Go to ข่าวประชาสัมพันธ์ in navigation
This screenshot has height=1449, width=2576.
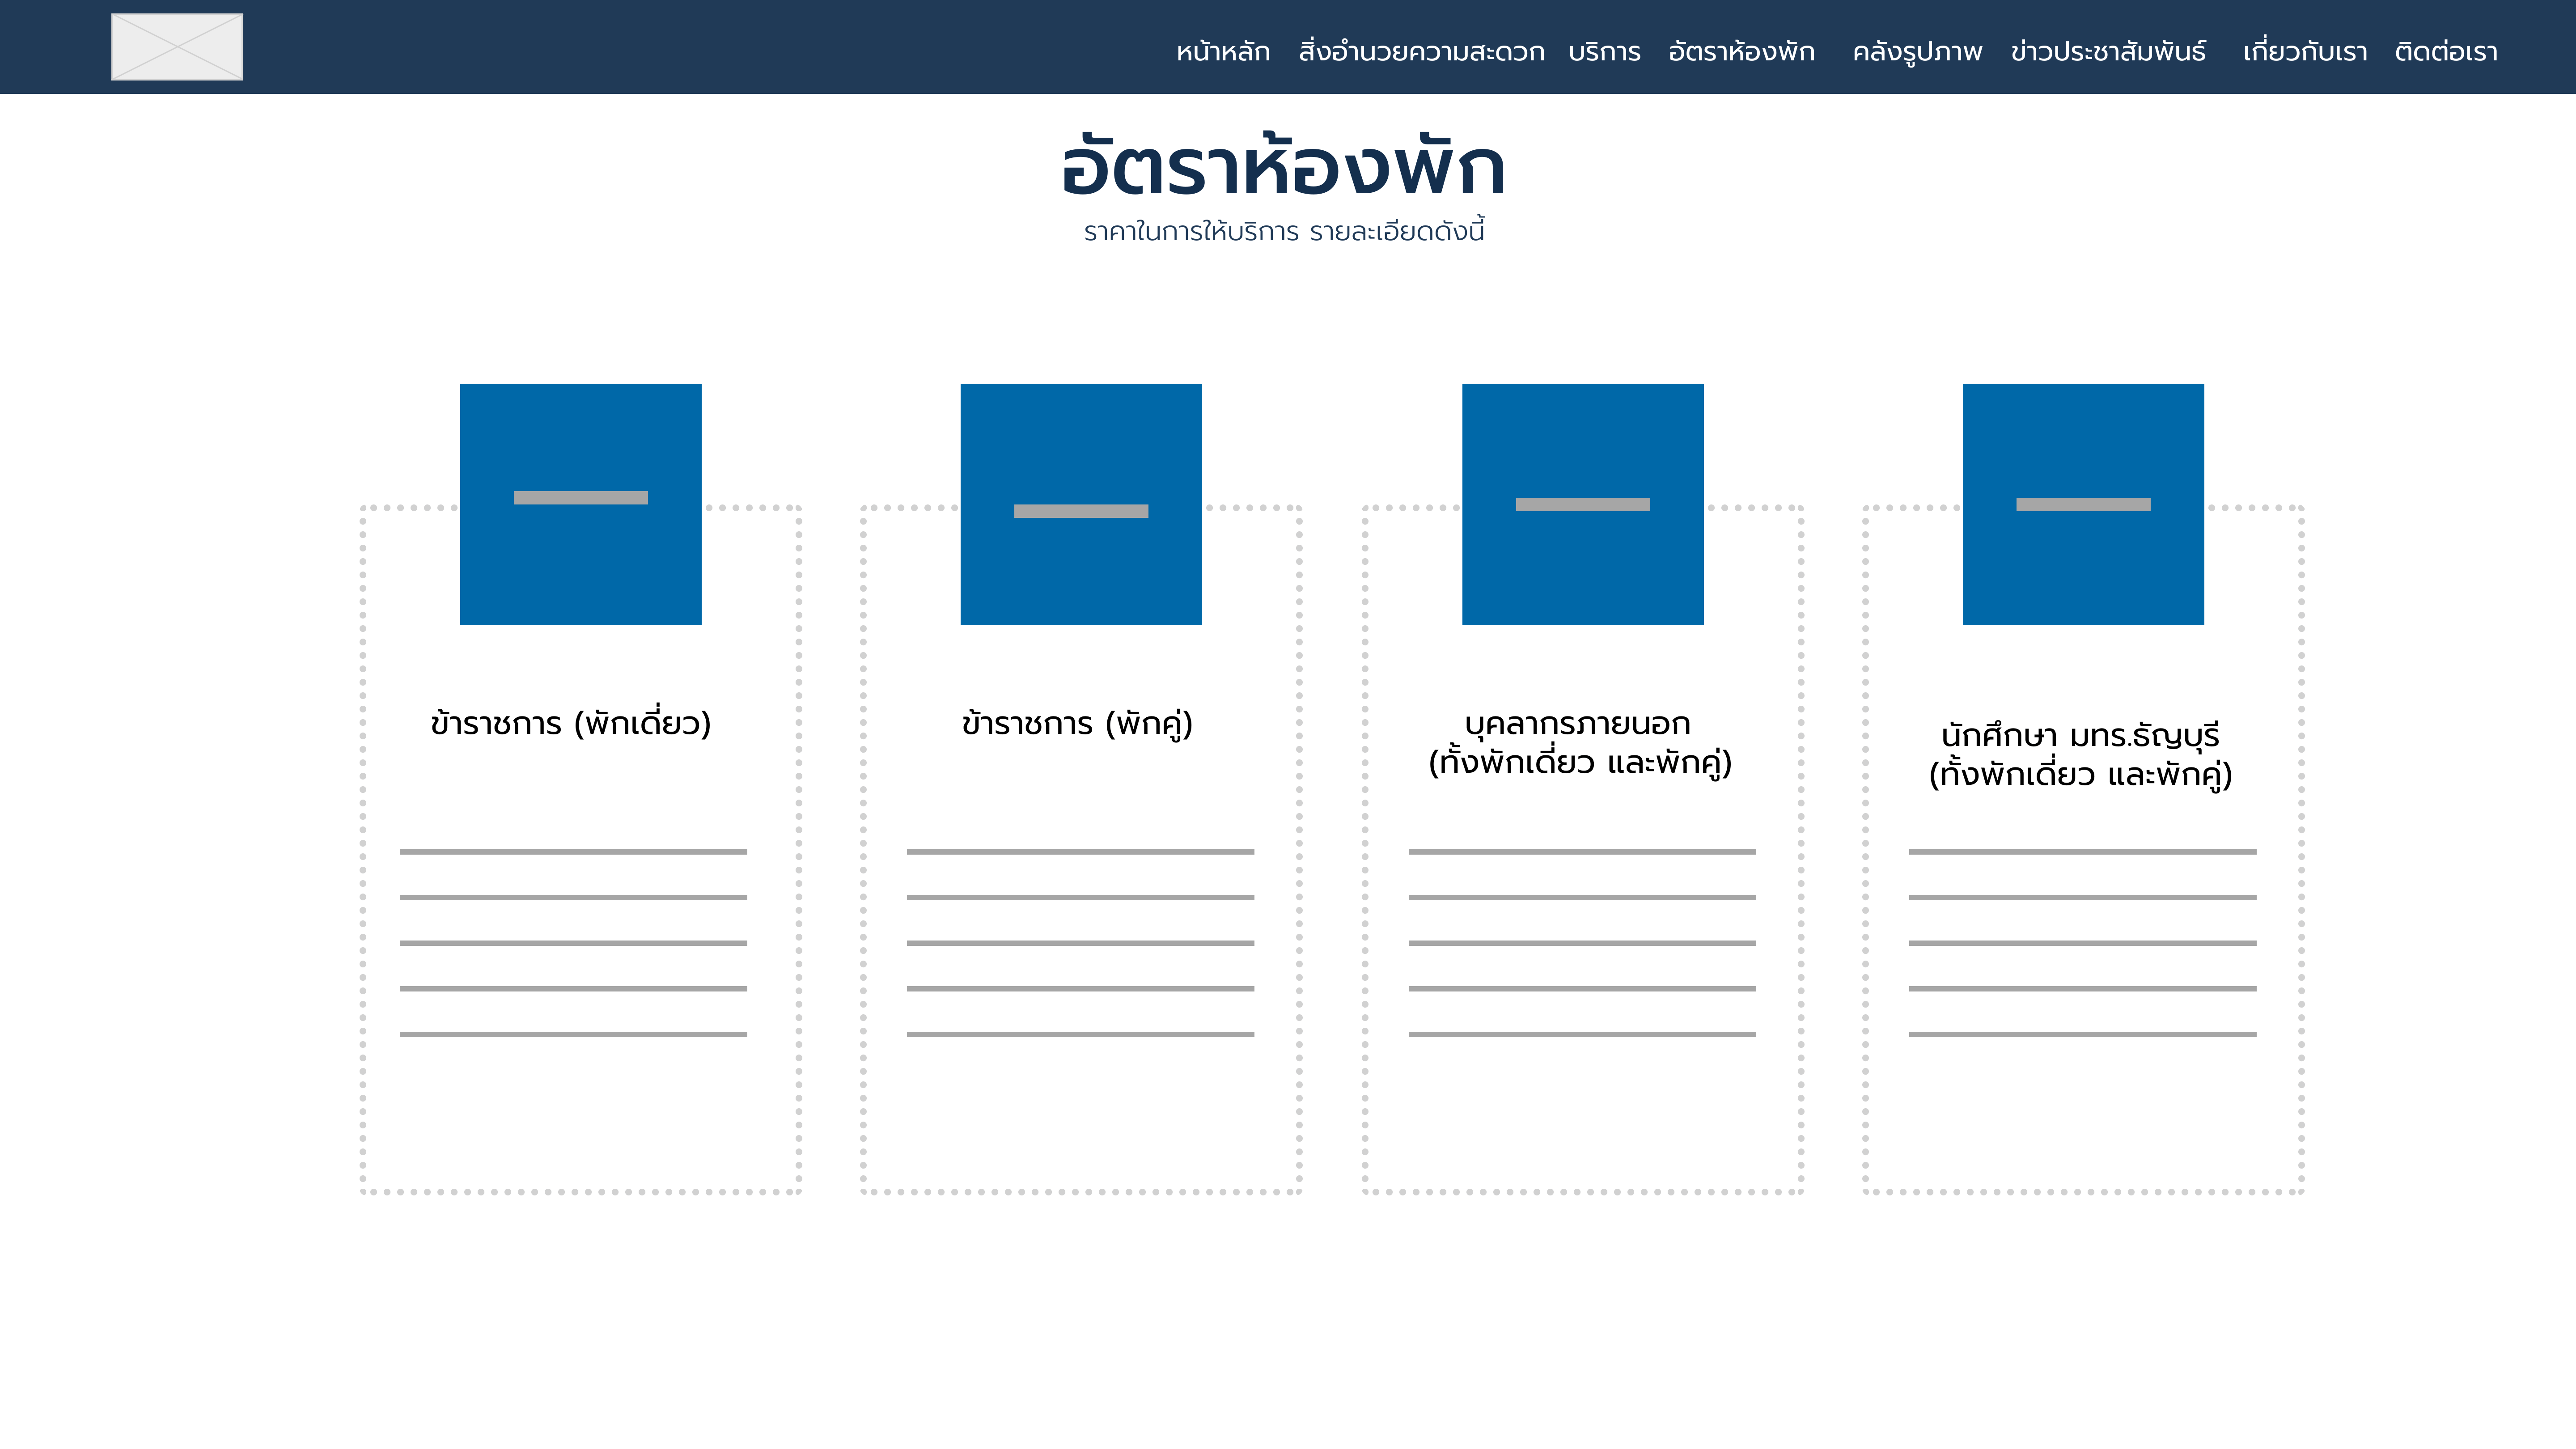[2108, 52]
